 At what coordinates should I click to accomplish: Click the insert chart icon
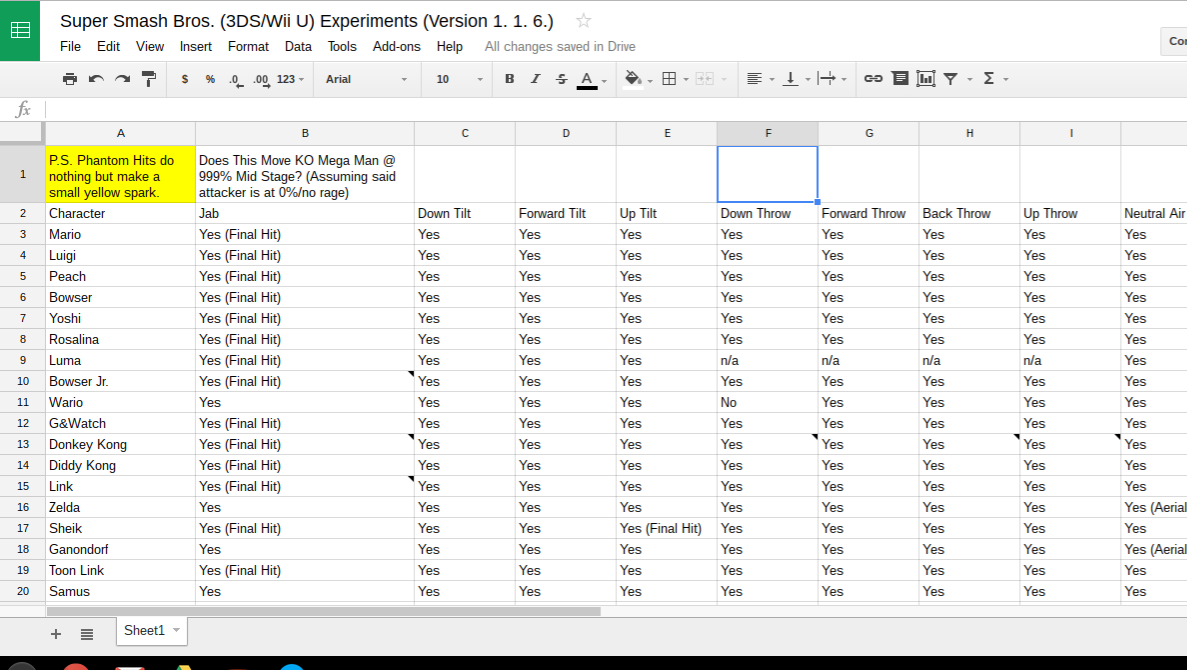[925, 79]
